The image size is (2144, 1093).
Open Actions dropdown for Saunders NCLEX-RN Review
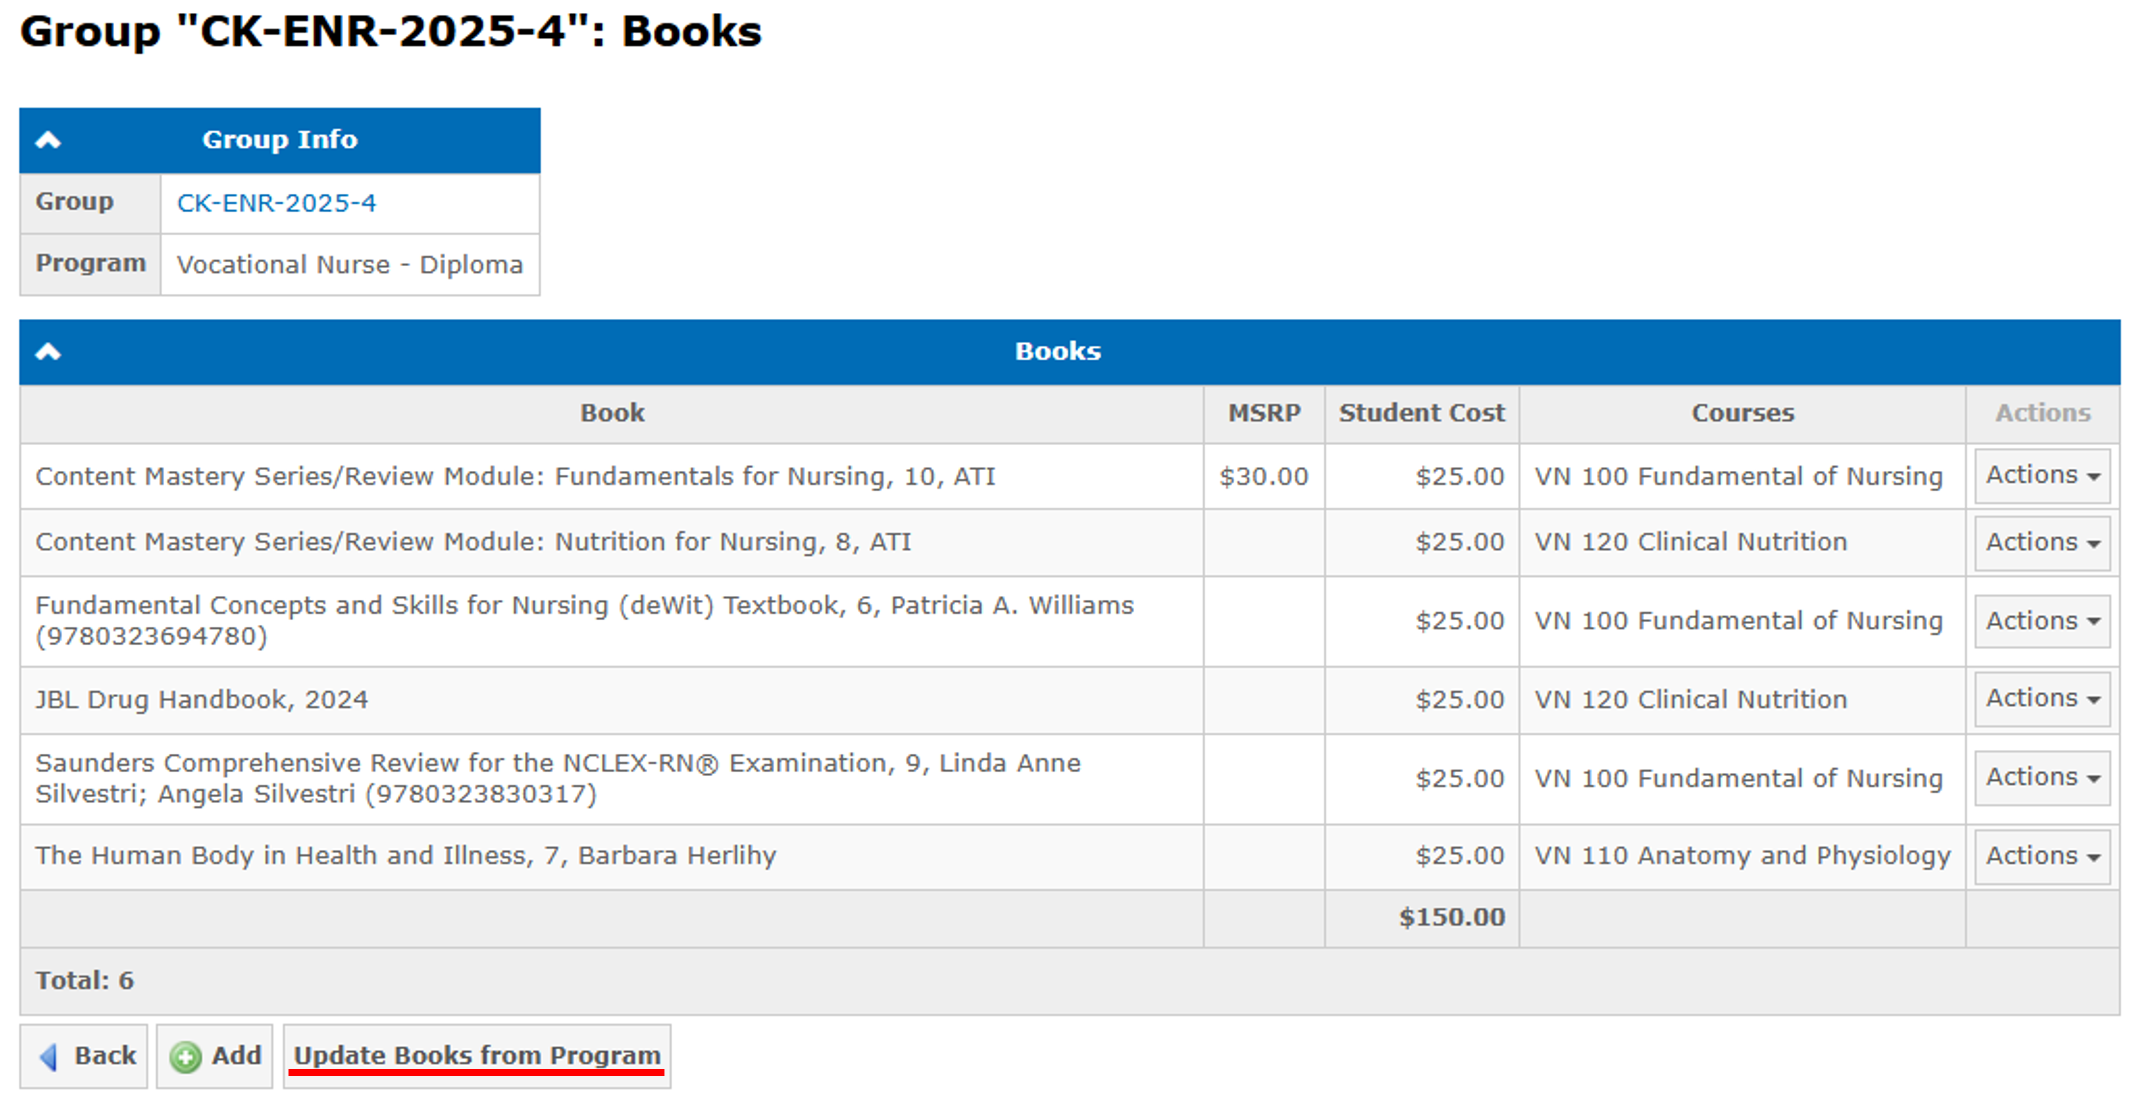point(2041,778)
